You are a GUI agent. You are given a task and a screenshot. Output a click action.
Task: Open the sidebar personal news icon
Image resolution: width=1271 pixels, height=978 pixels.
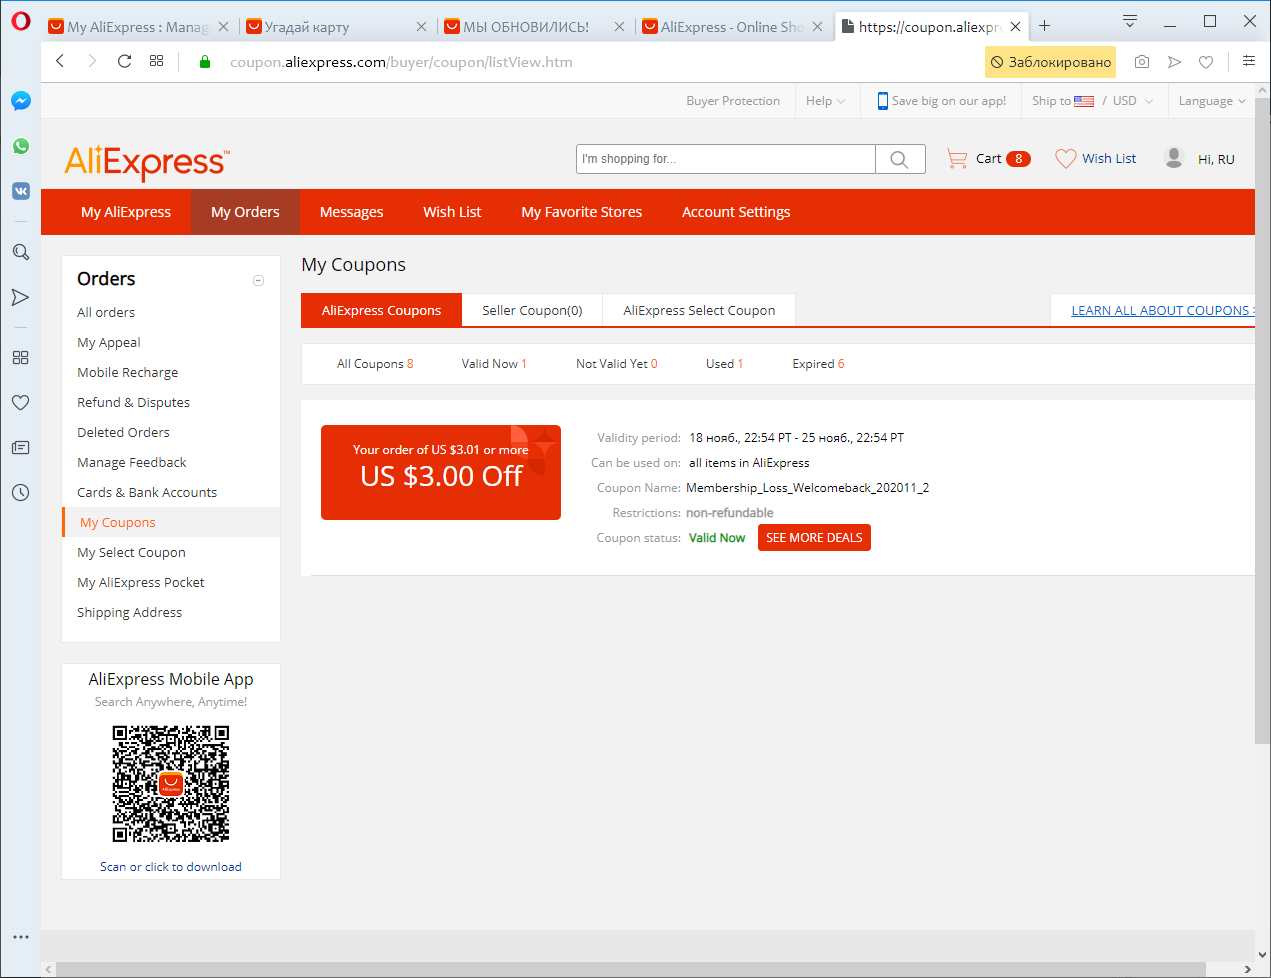[21, 447]
